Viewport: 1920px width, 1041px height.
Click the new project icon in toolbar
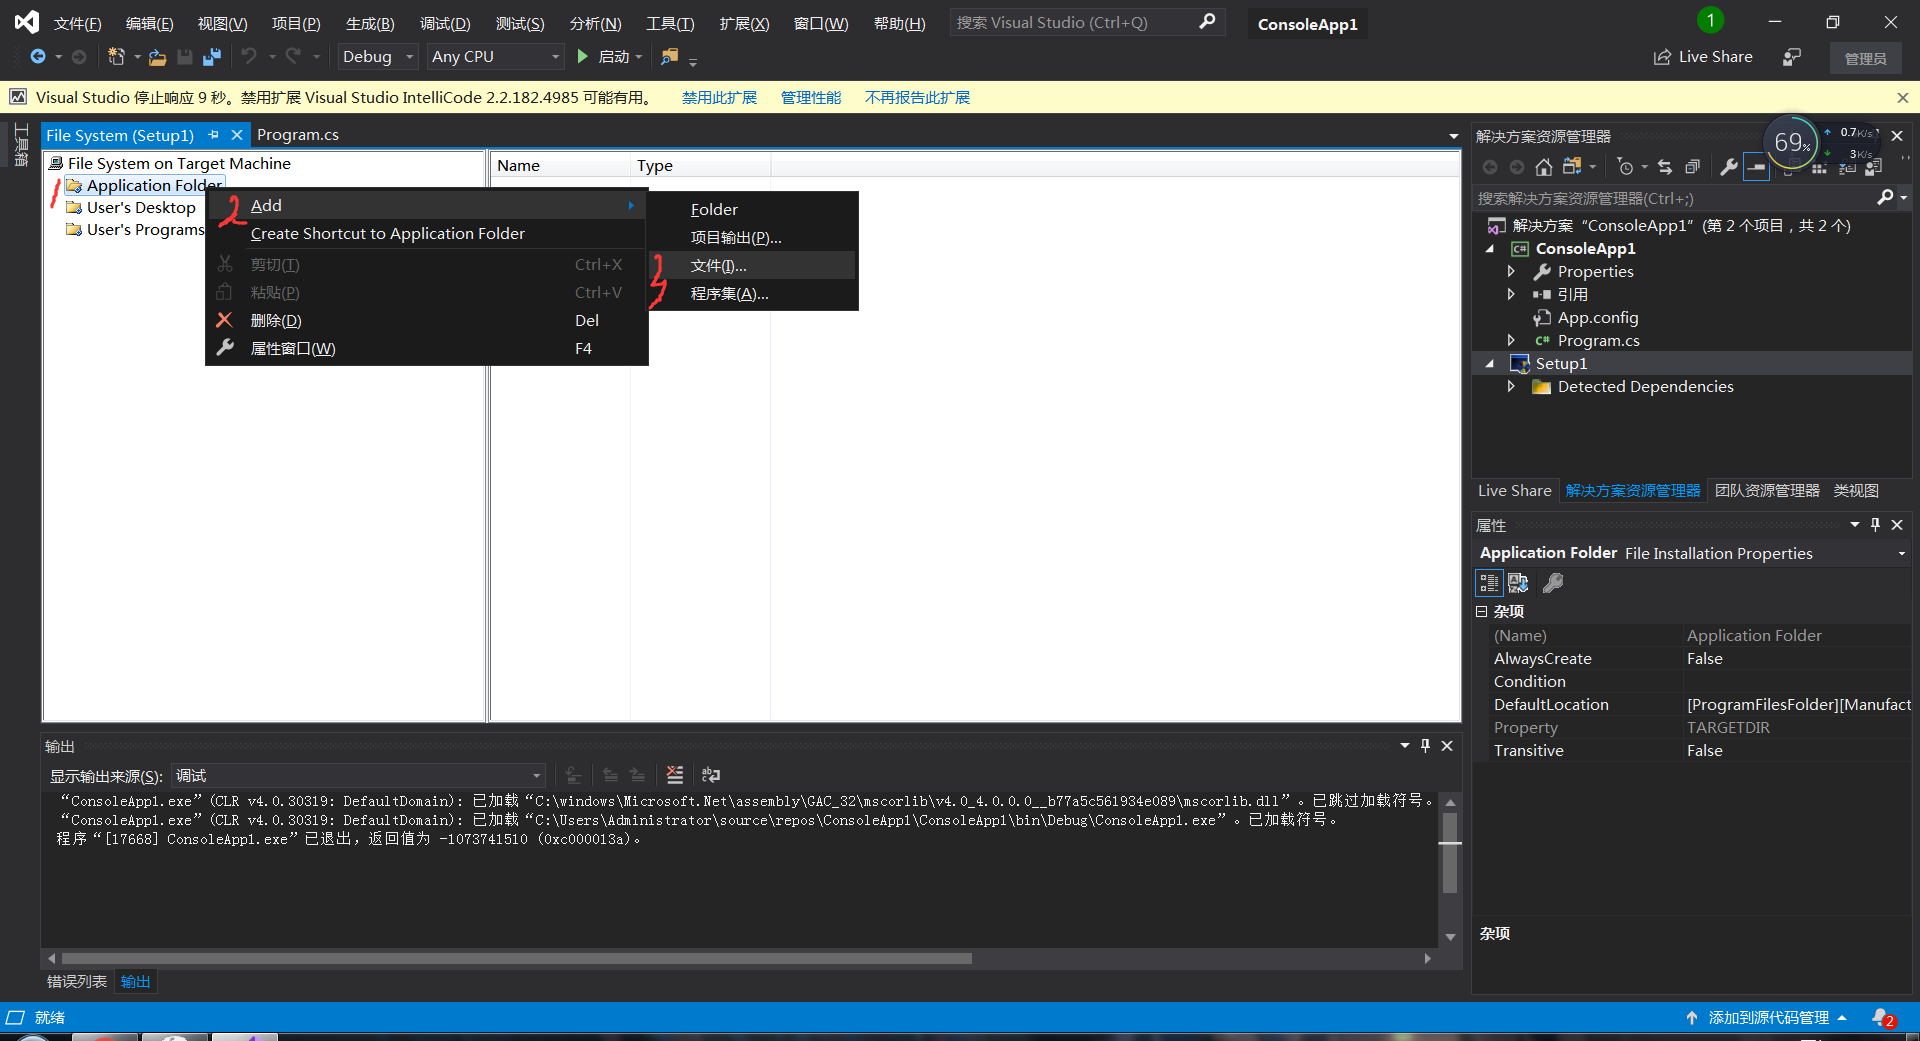[x=116, y=57]
